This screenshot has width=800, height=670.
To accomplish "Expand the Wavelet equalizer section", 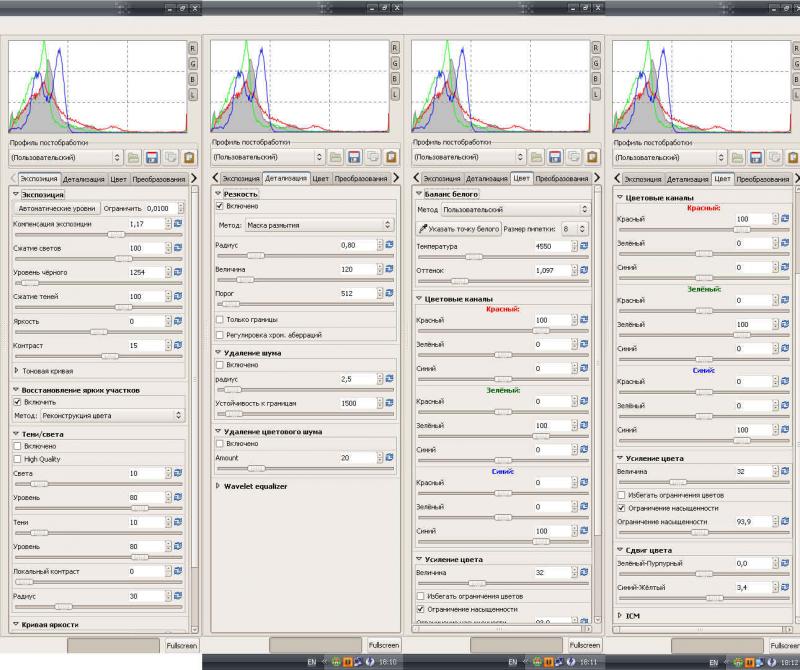I will (218, 486).
